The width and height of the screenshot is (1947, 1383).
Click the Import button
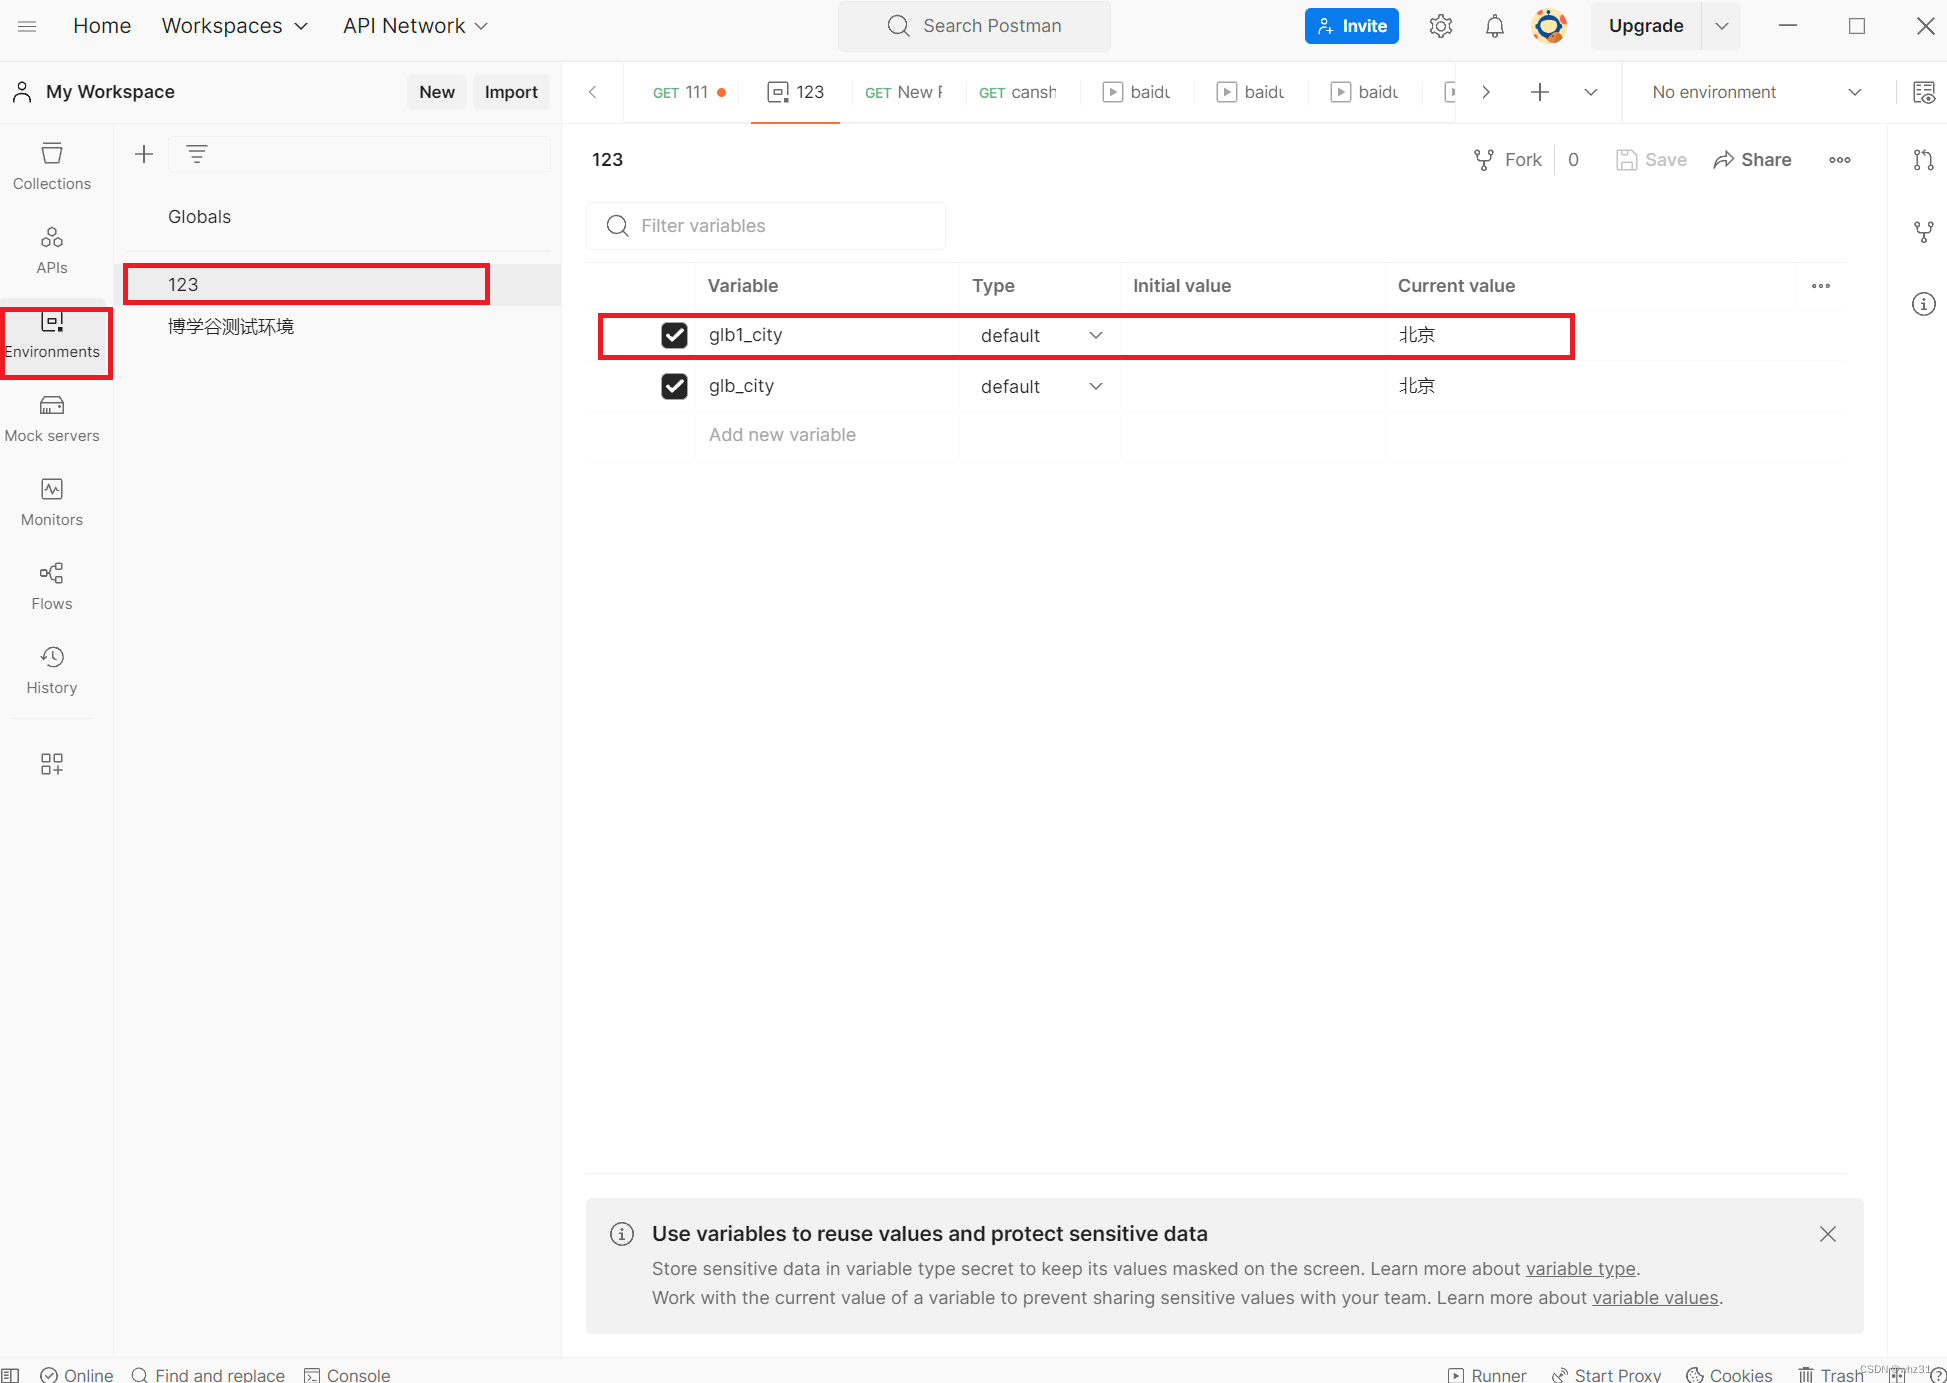point(511,92)
